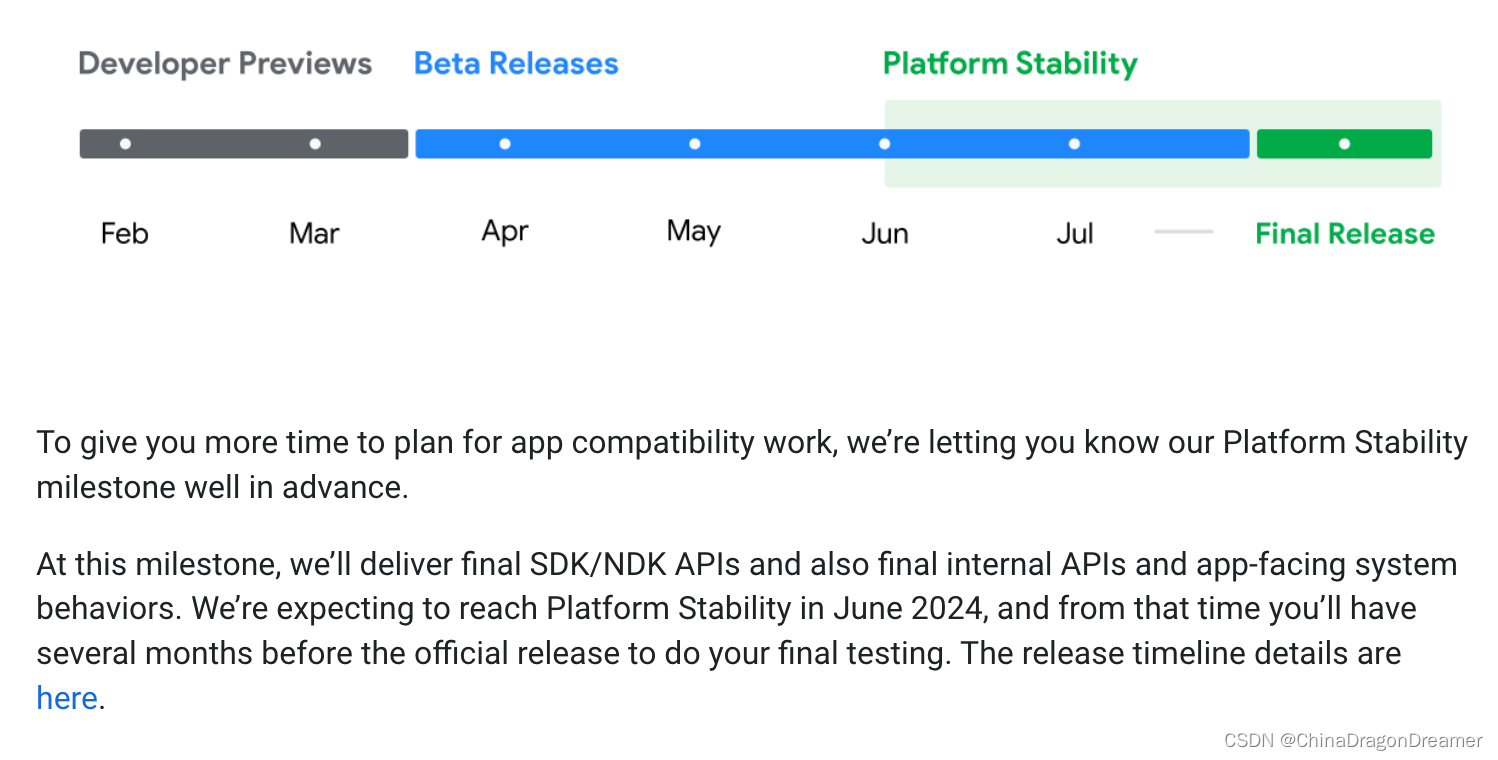Click the Feb month label
The width and height of the screenshot is (1498, 760).
tap(125, 234)
